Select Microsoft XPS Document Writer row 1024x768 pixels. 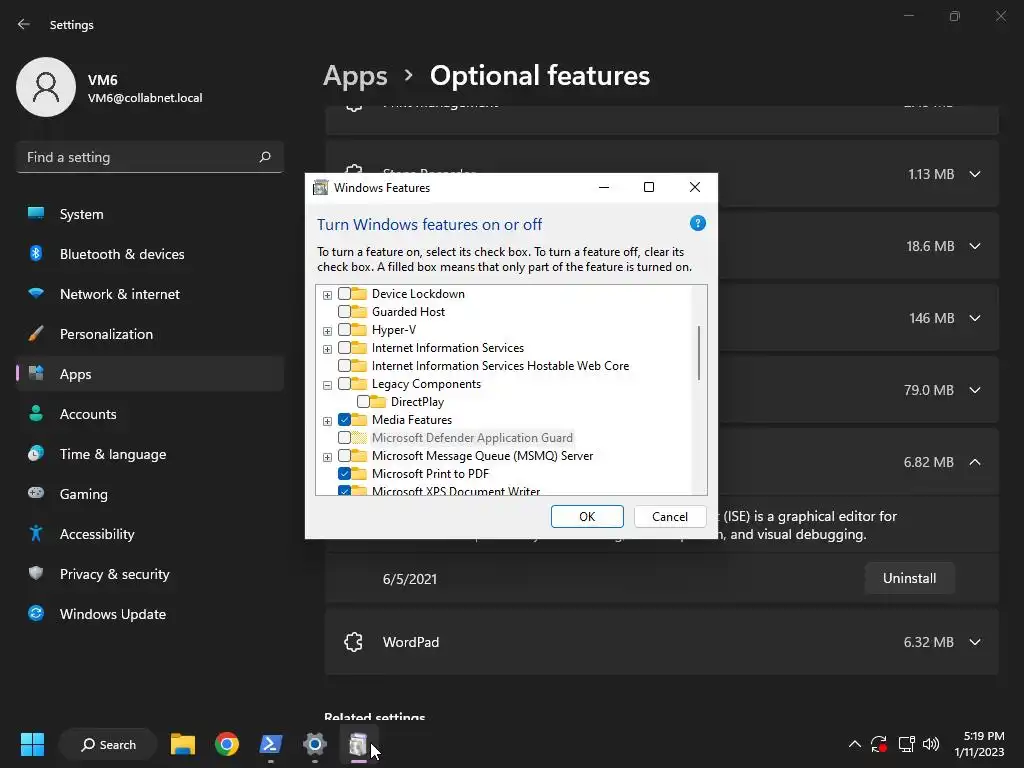[x=456, y=490]
